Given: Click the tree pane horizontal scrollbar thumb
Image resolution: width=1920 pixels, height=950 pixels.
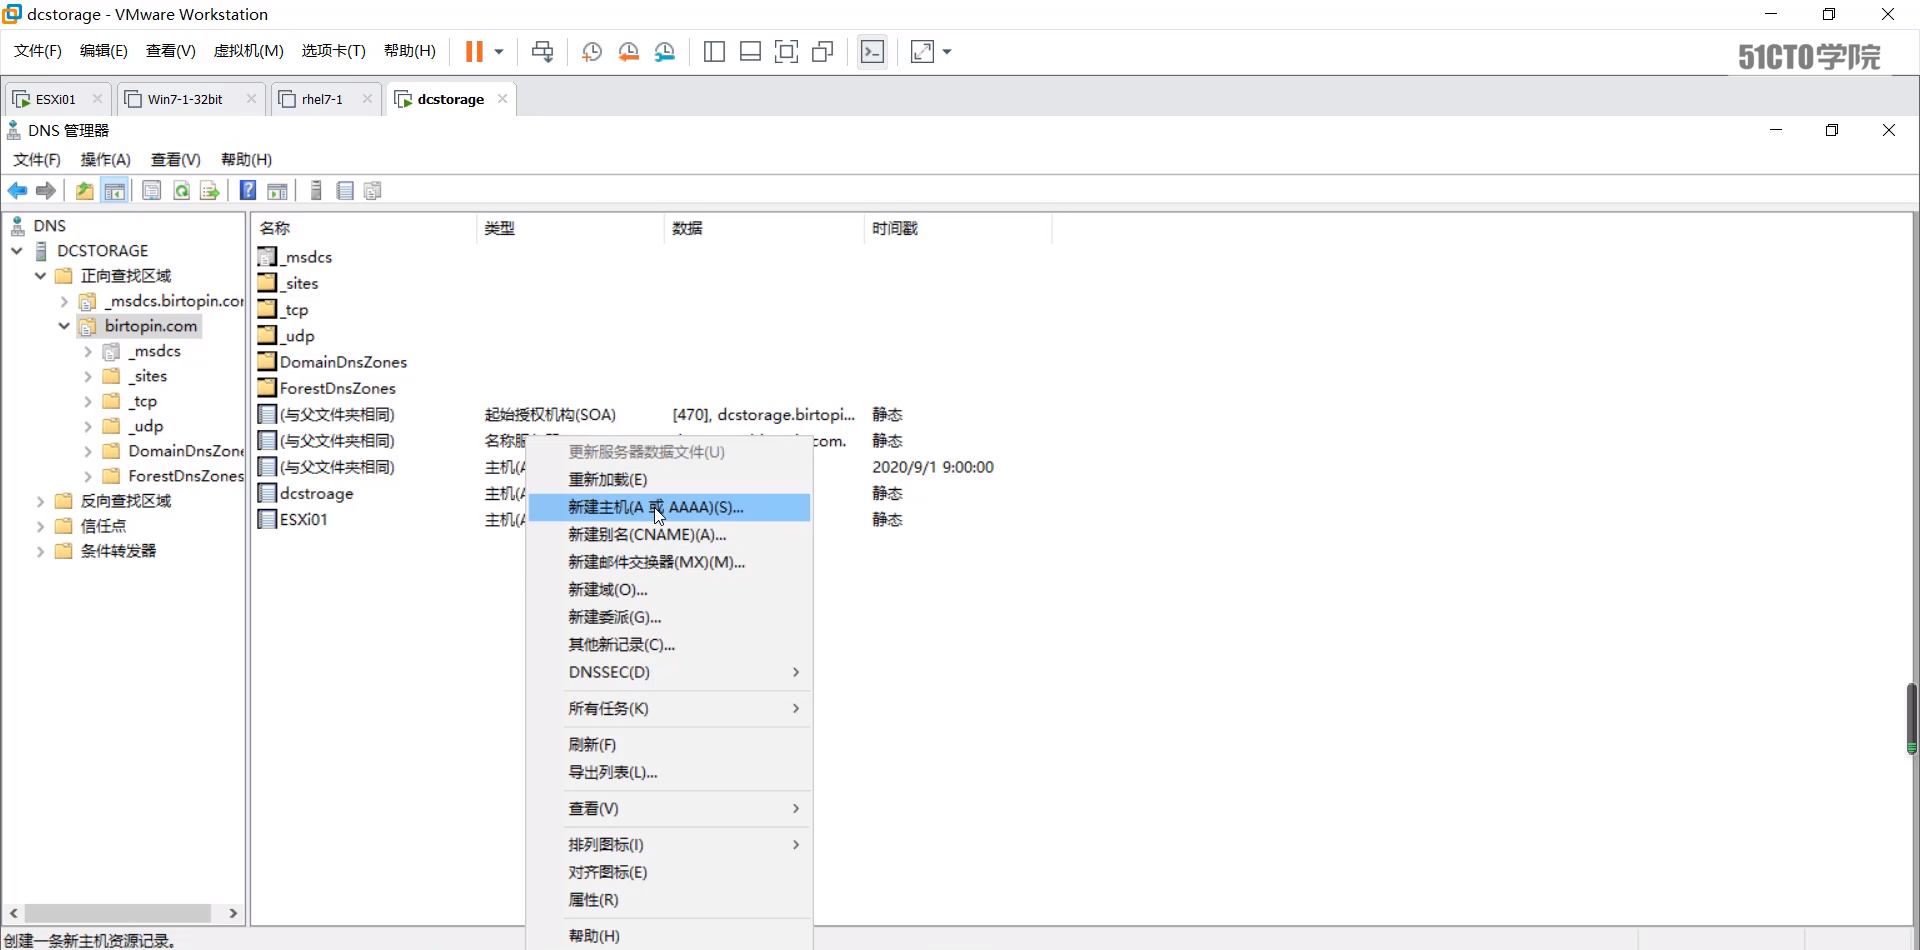Looking at the screenshot, I should coord(118,914).
